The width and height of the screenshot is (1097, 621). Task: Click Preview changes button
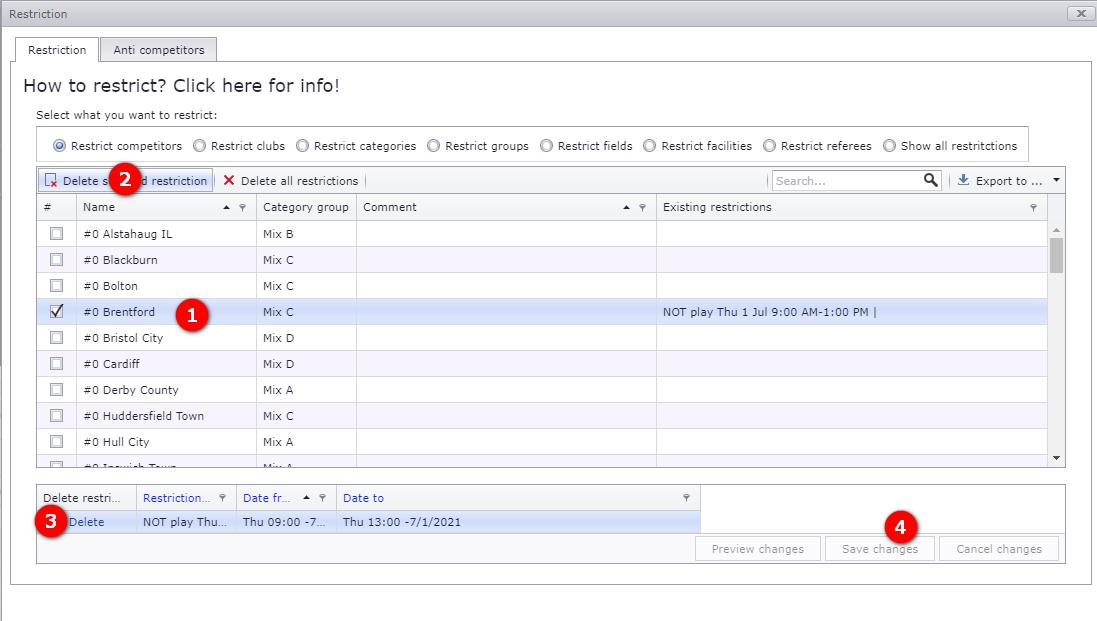[x=758, y=549]
